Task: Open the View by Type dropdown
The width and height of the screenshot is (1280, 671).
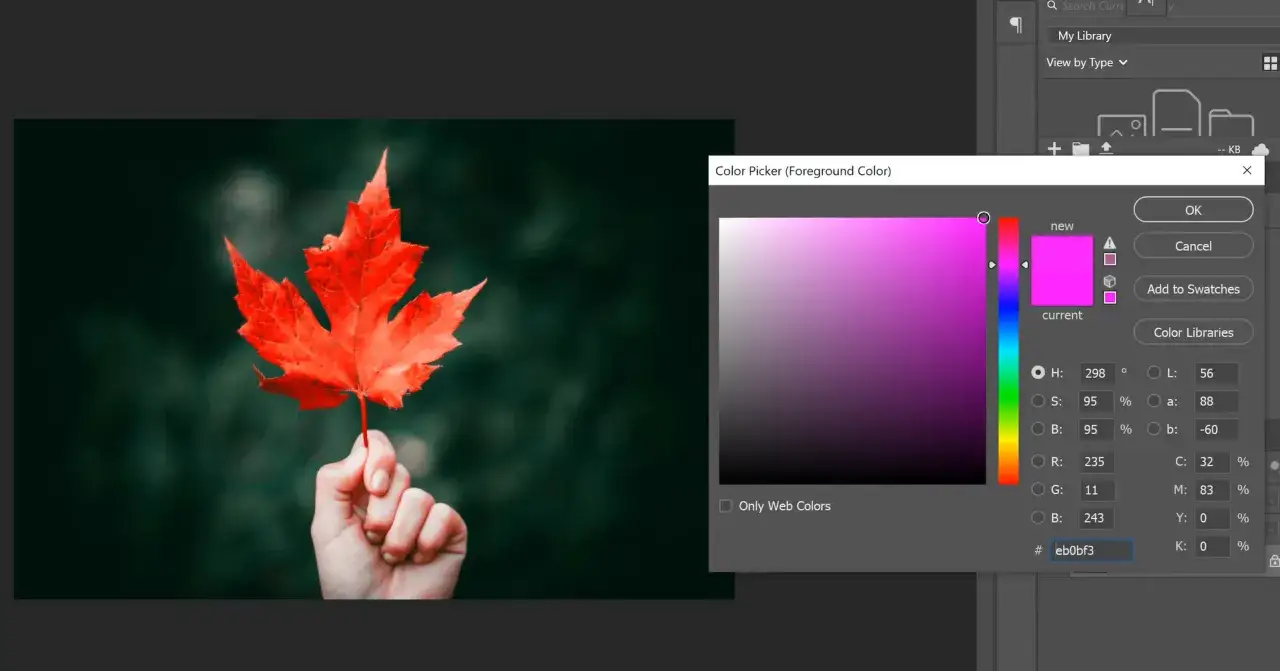Action: point(1086,62)
